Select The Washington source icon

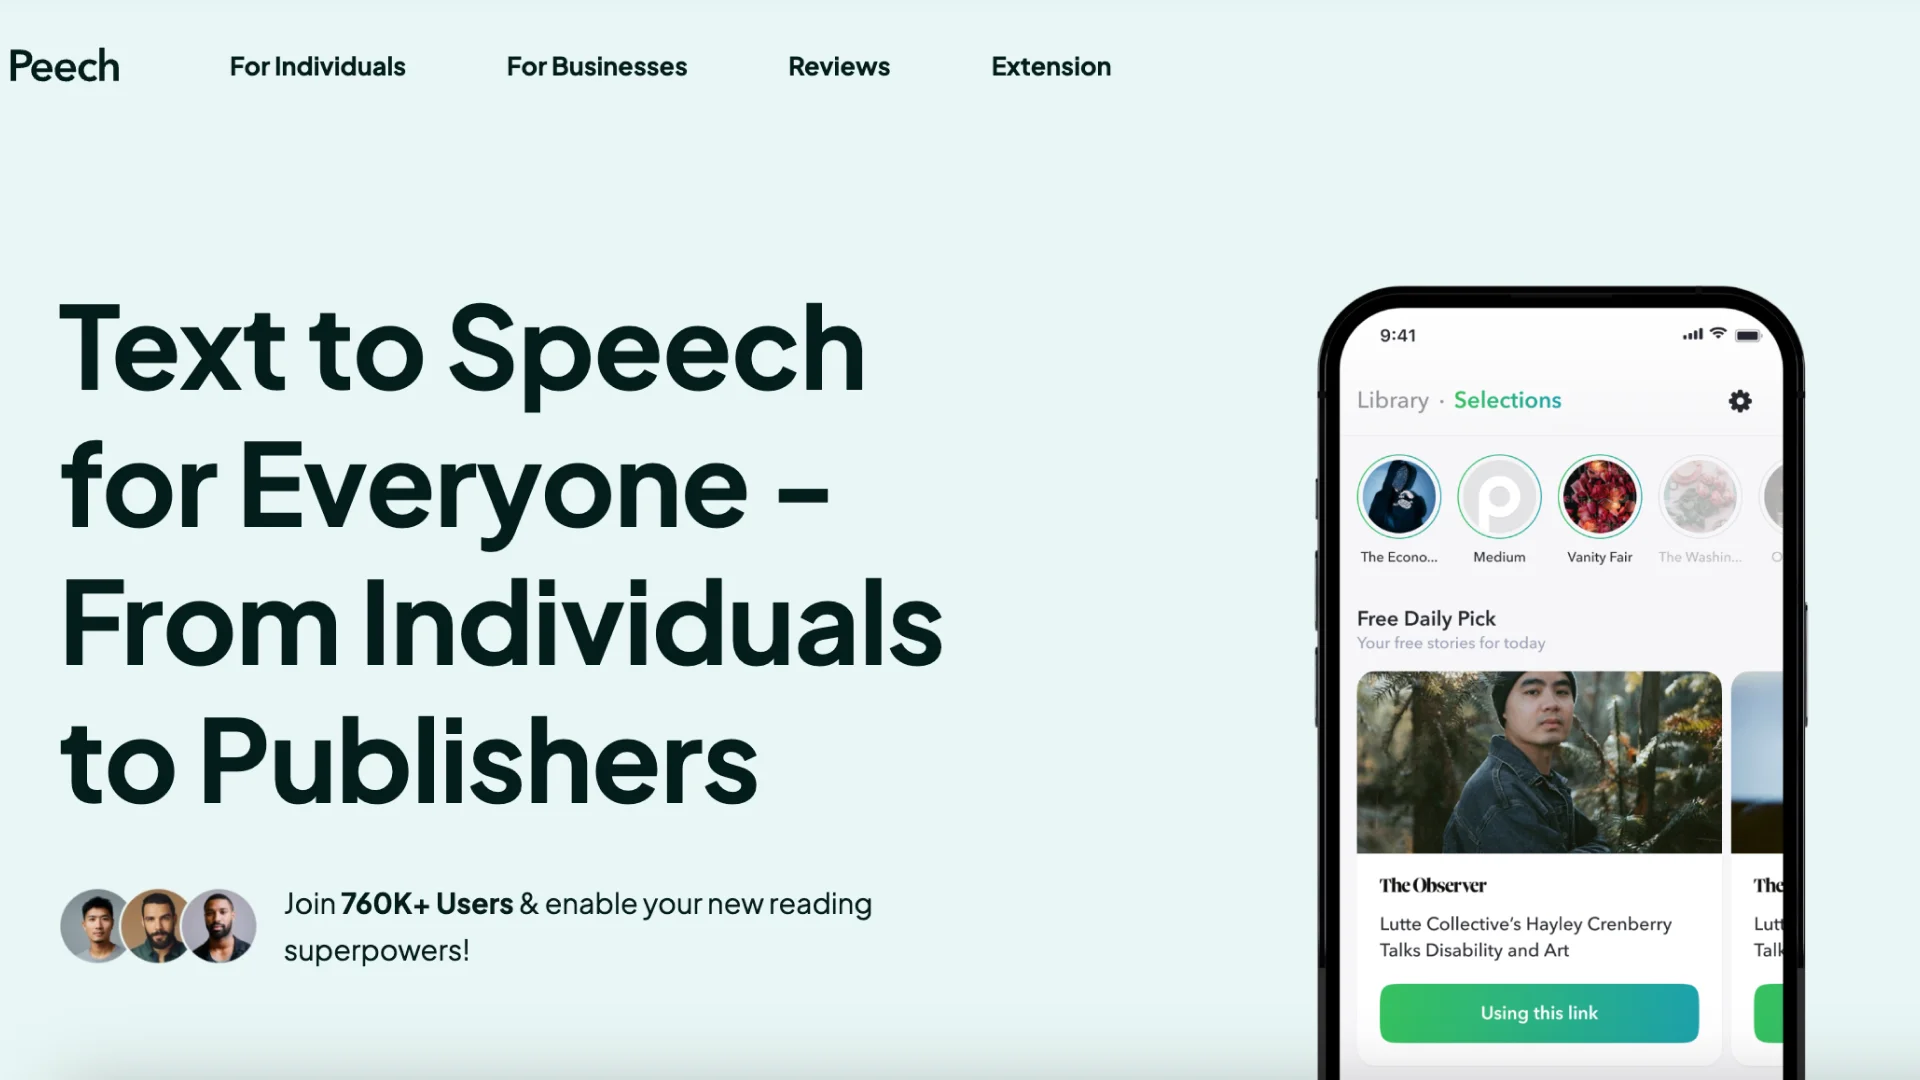tap(1700, 496)
